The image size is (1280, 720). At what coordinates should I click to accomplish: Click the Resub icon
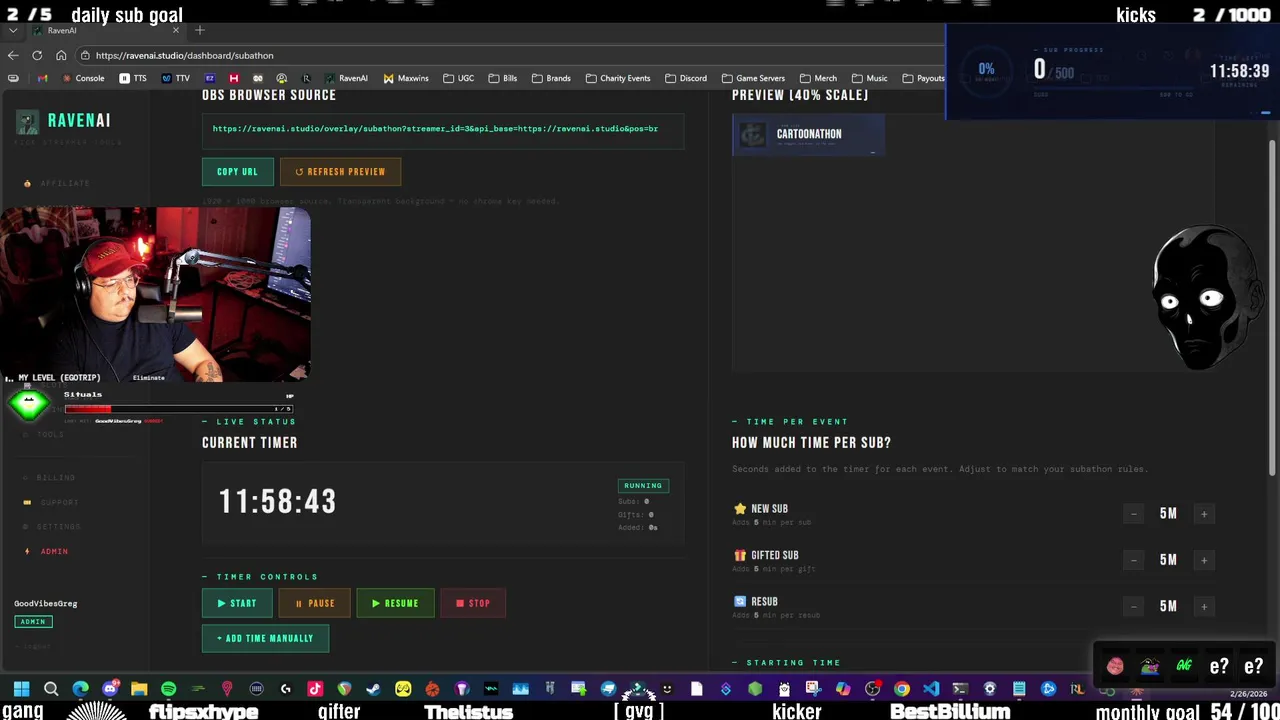pyautogui.click(x=740, y=601)
